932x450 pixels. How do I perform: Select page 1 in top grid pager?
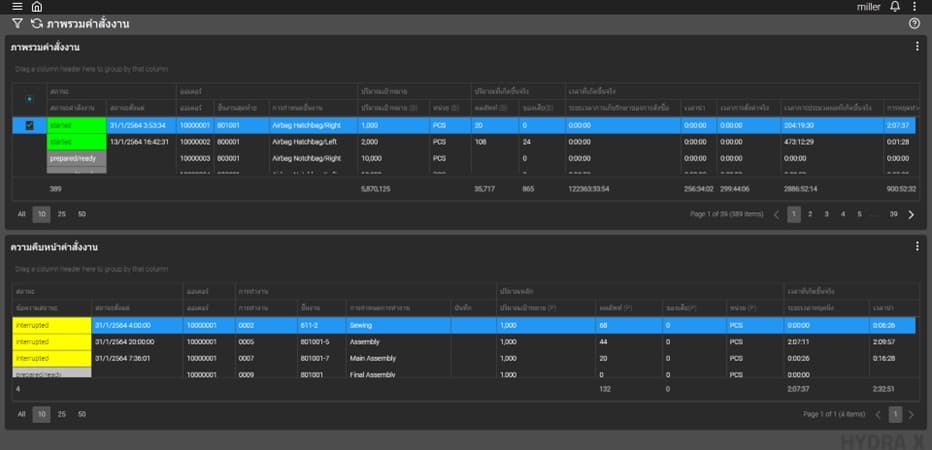(x=794, y=215)
